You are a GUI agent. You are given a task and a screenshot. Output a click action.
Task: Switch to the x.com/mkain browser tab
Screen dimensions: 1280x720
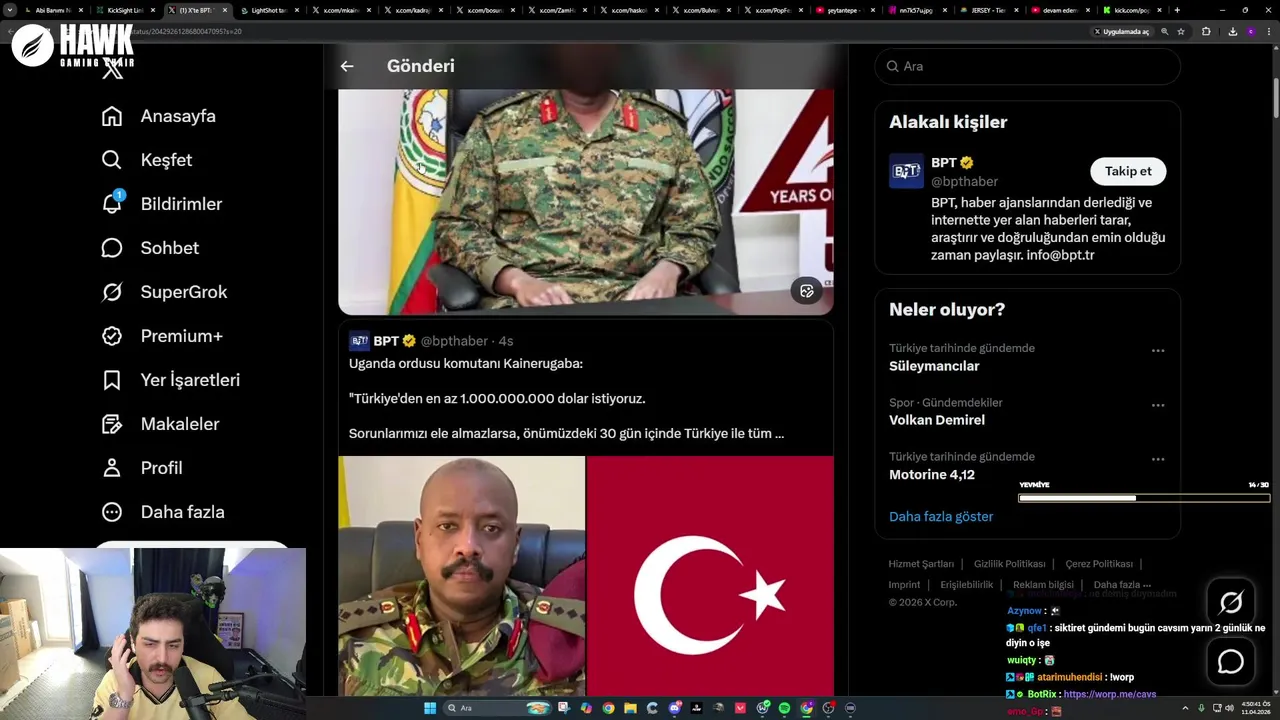click(x=341, y=10)
